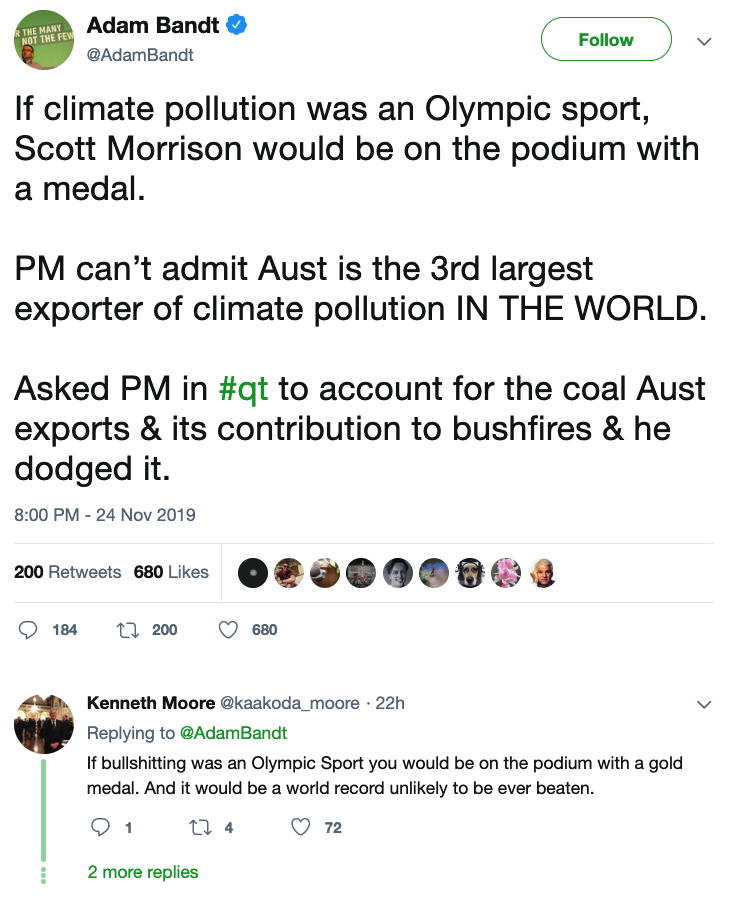
Task: Click Adam Bandt's verified badge
Action: tap(235, 27)
